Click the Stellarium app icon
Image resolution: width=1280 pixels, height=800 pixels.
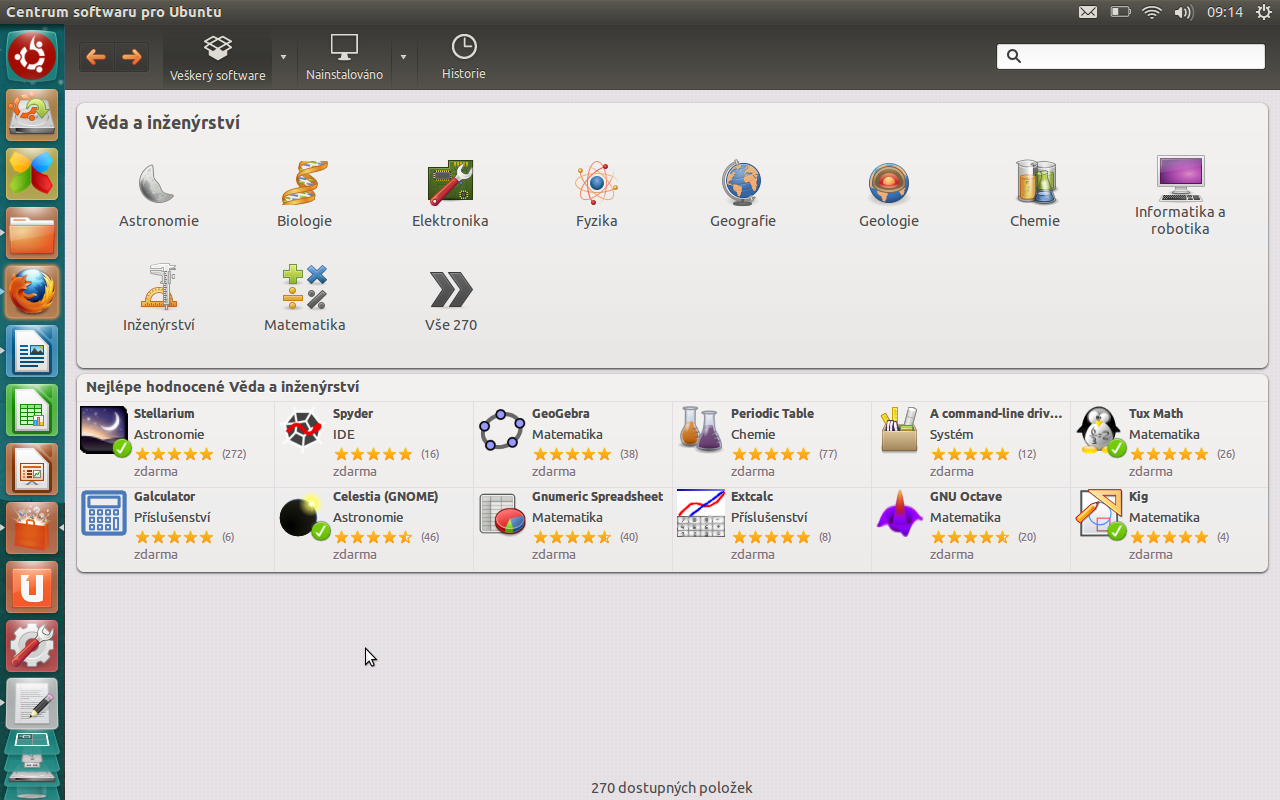[104, 431]
